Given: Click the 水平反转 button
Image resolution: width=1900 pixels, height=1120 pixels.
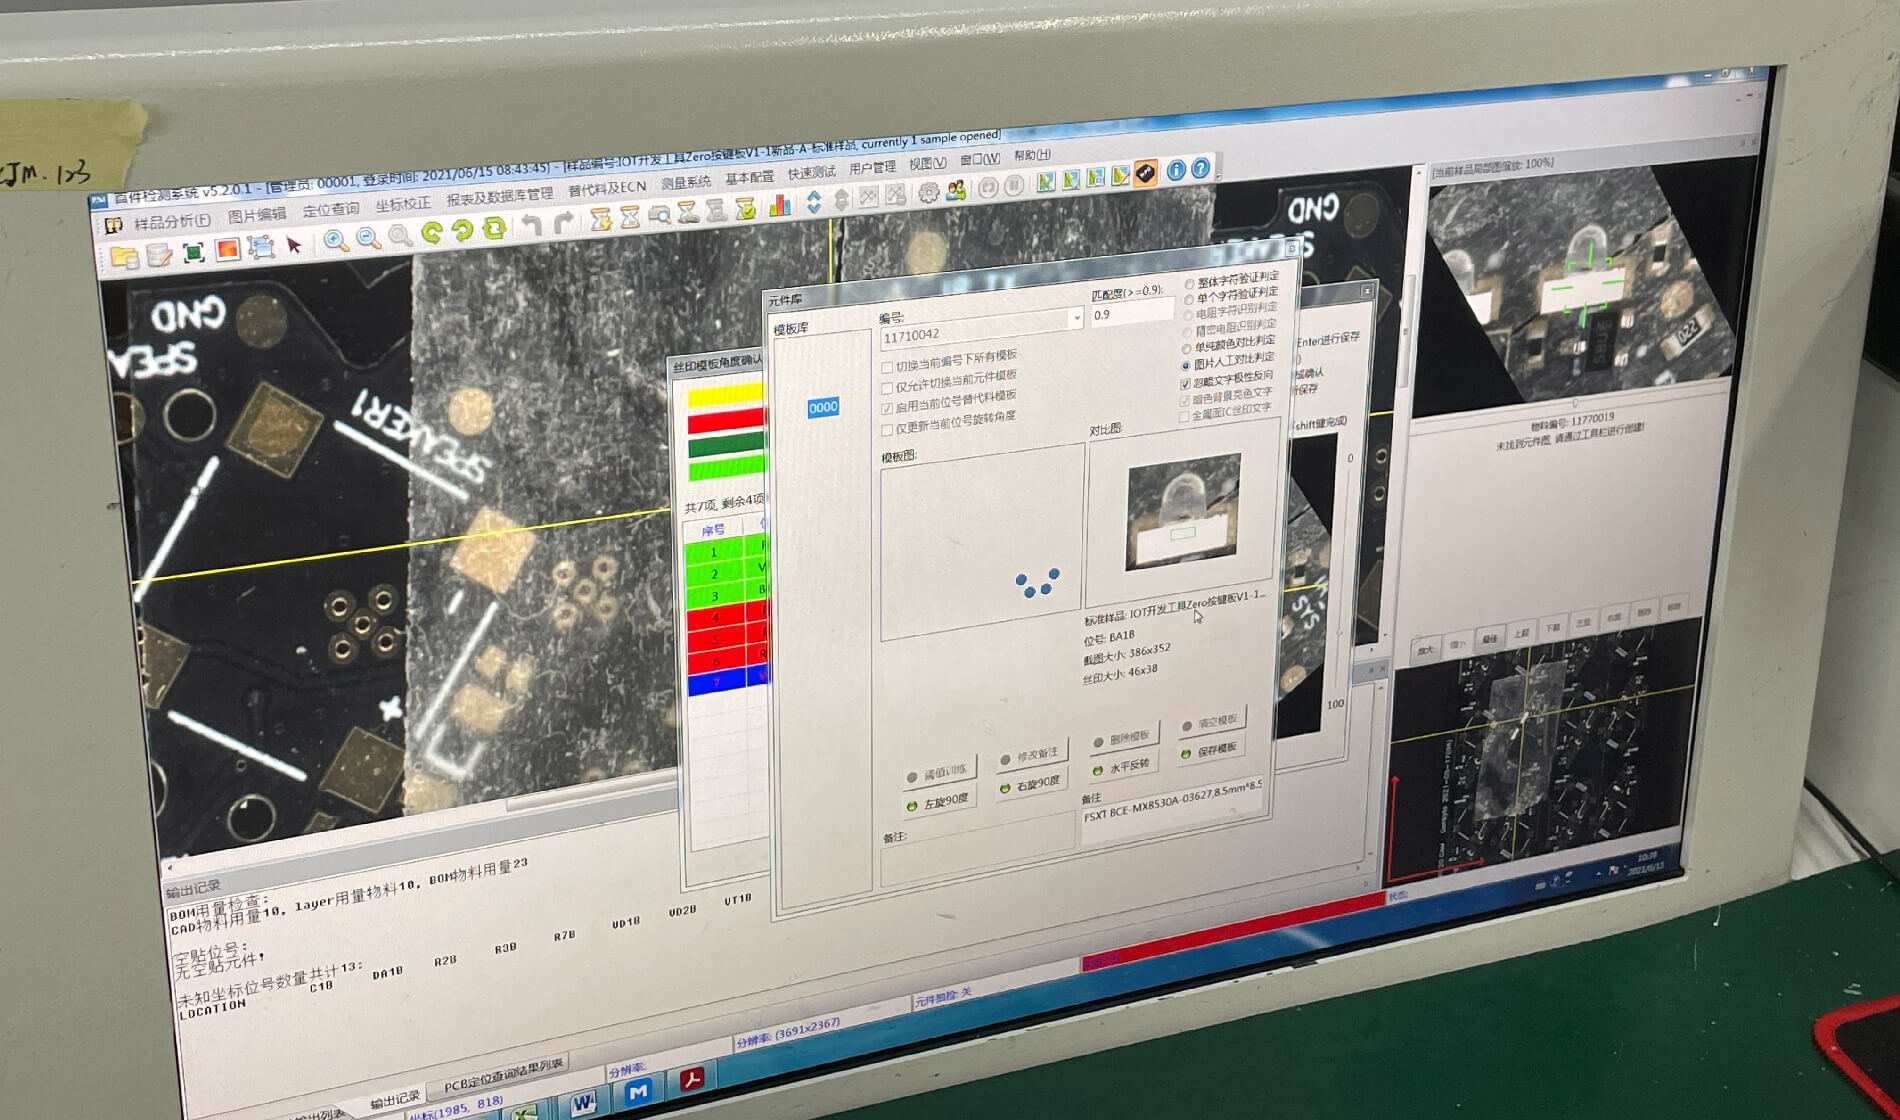Looking at the screenshot, I should point(1123,767).
